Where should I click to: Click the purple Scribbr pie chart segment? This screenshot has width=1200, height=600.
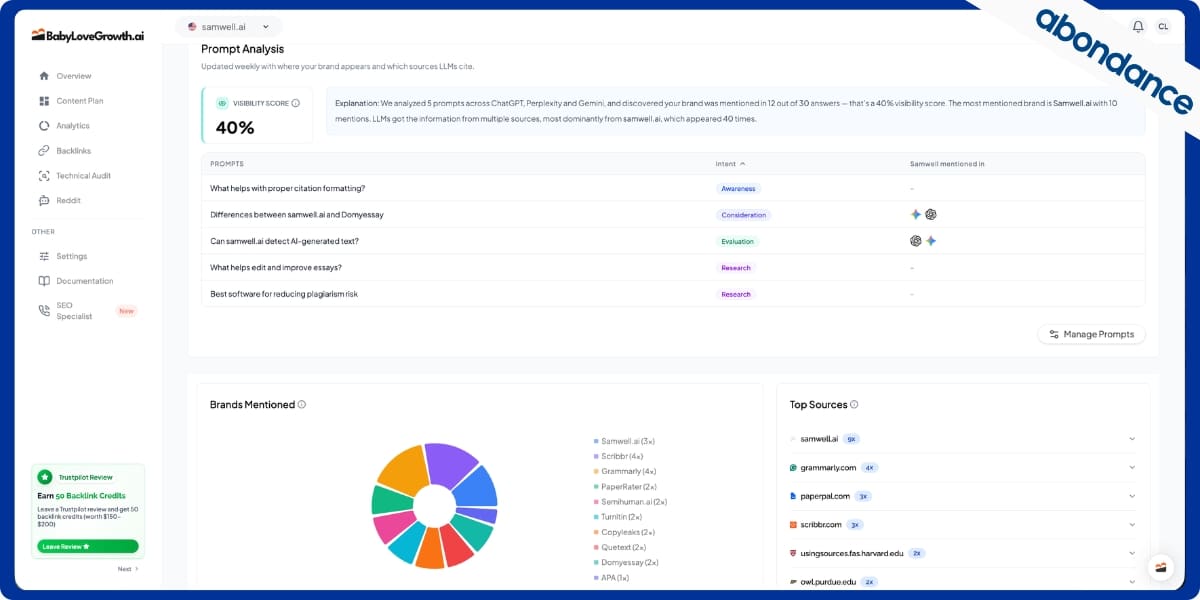pyautogui.click(x=451, y=462)
